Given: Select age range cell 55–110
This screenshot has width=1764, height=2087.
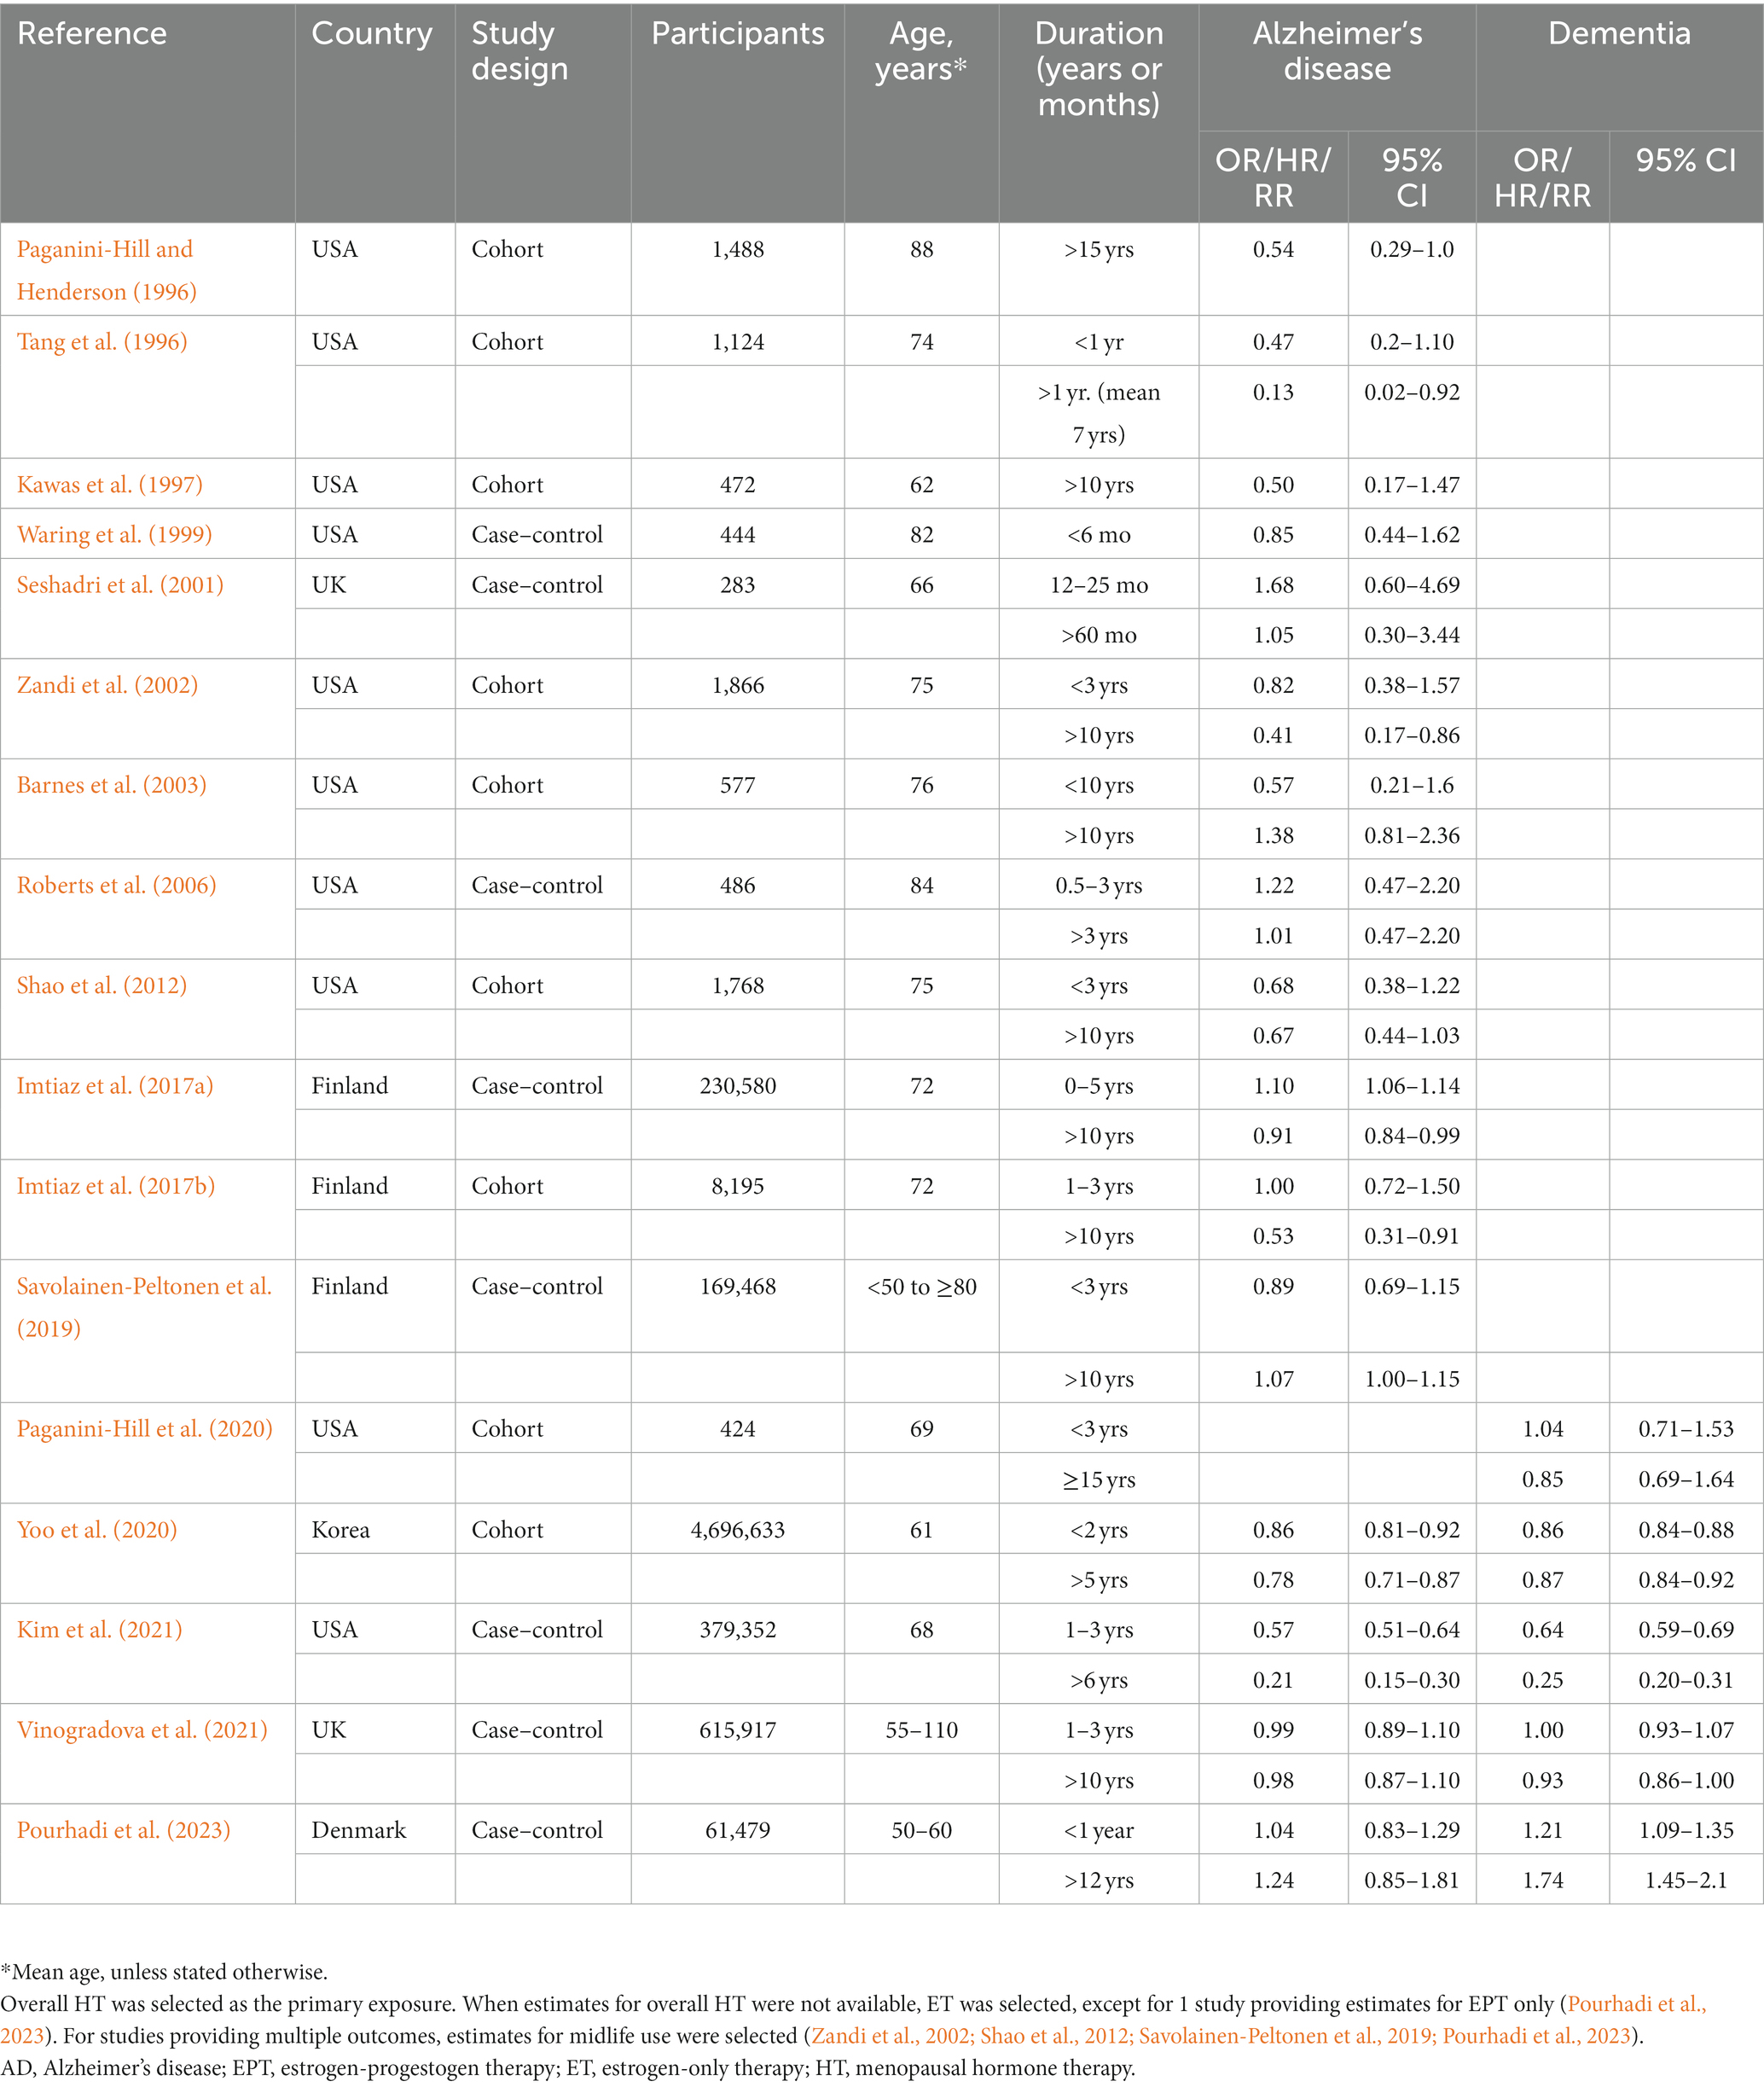Looking at the screenshot, I should point(922,1730).
